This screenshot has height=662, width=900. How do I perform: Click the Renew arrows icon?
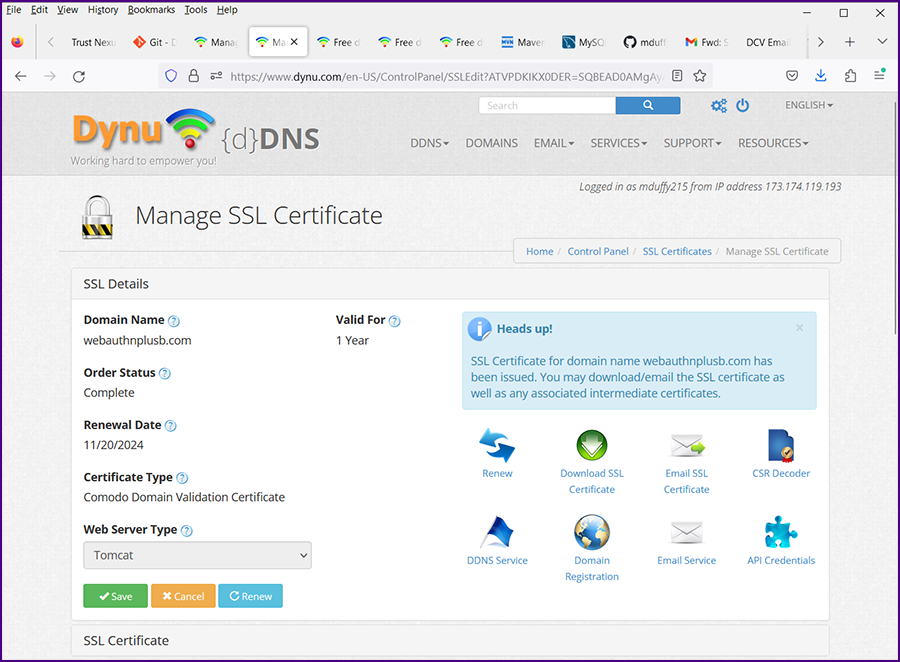[x=497, y=445]
